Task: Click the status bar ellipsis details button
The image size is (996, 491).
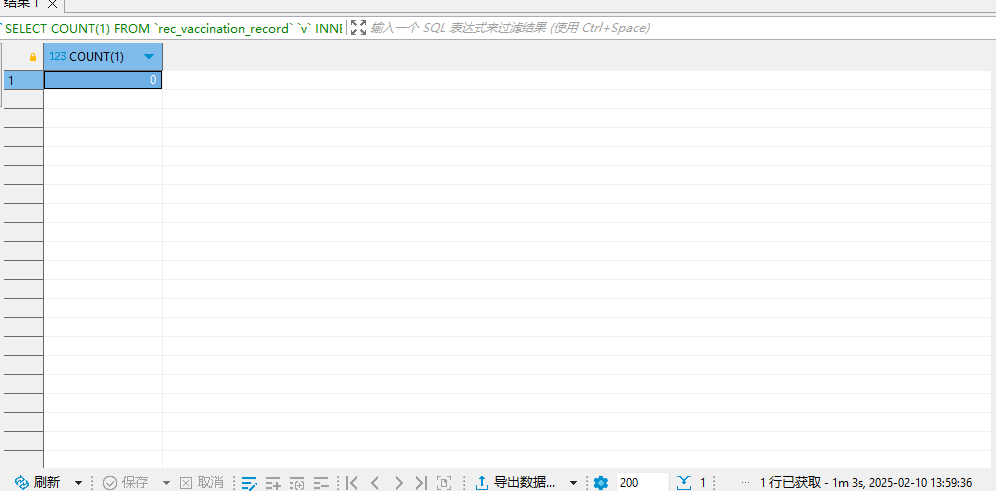Action: (x=745, y=483)
